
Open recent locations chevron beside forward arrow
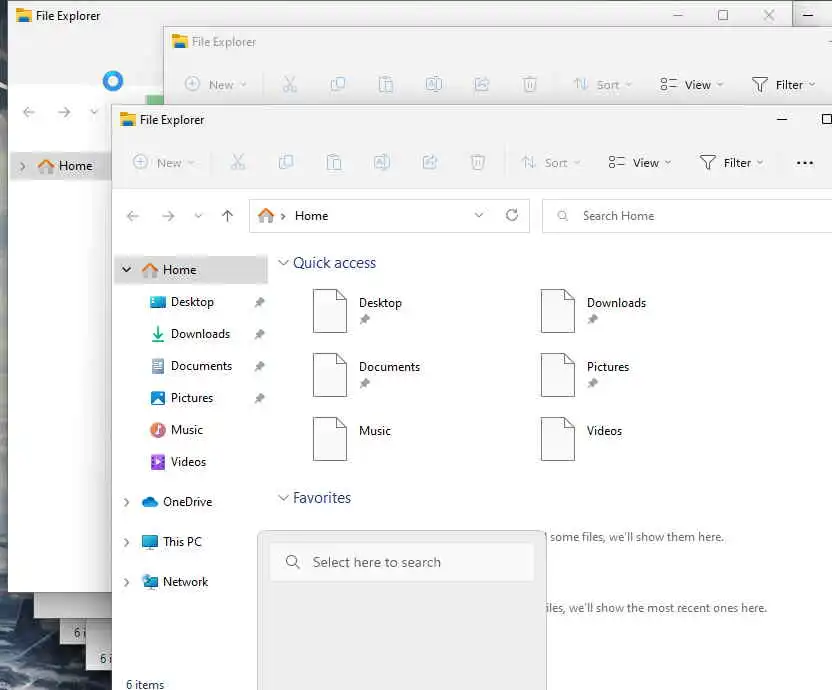pyautogui.click(x=198, y=215)
